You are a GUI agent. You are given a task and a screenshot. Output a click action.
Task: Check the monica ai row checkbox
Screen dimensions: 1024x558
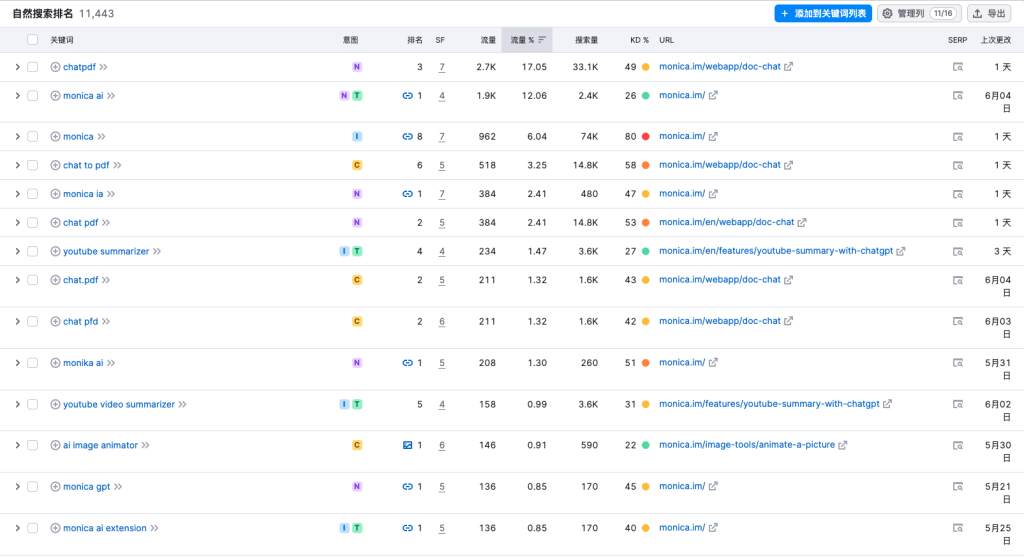32,95
